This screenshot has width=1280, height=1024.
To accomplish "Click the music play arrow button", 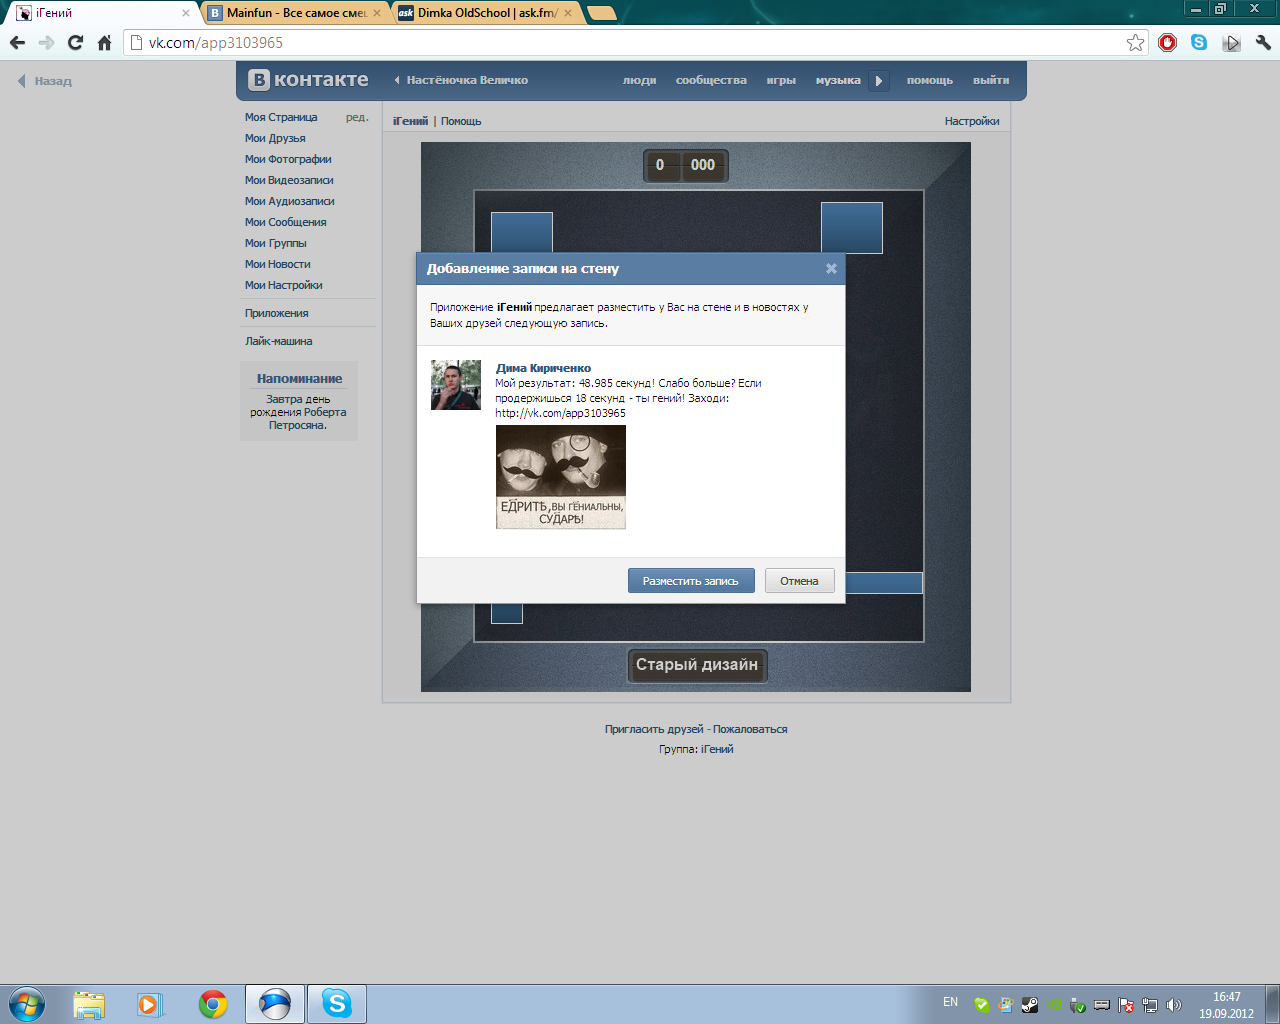I will tap(879, 81).
